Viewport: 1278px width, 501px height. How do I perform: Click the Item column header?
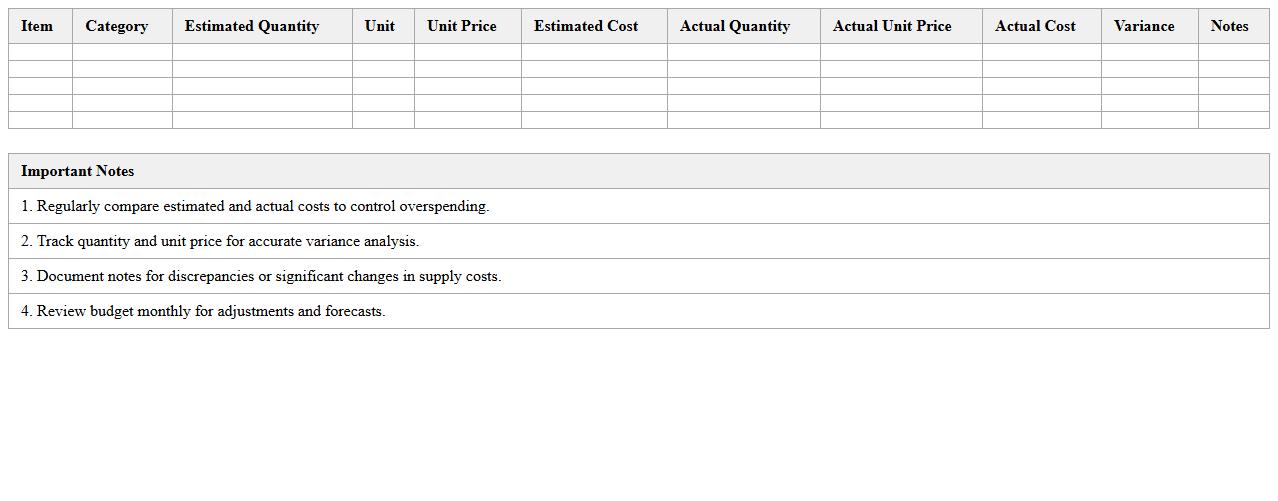click(37, 26)
